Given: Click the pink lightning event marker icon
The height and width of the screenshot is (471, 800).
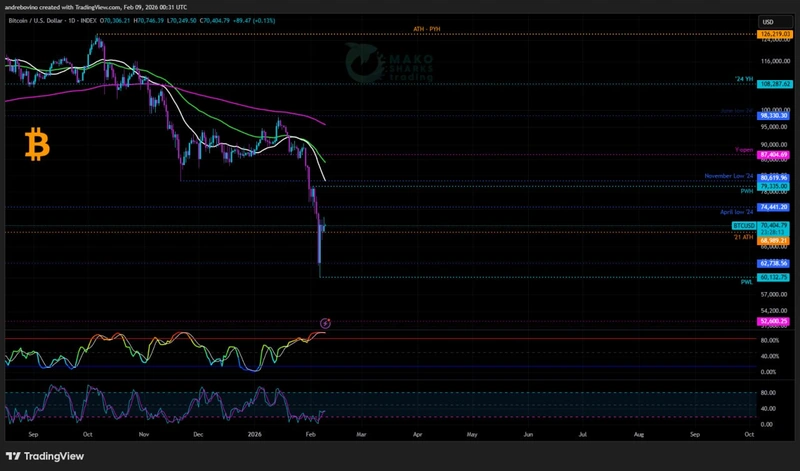Looking at the screenshot, I should click(x=325, y=323).
